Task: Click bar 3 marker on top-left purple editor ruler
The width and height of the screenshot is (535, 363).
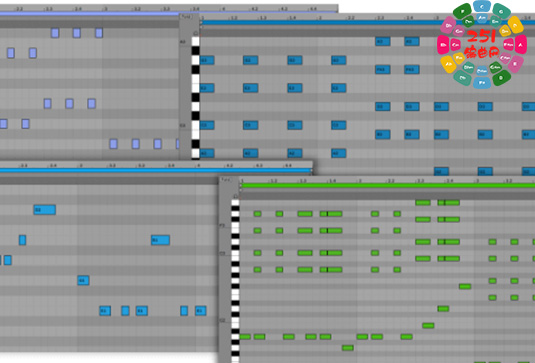Action: (x=105, y=9)
